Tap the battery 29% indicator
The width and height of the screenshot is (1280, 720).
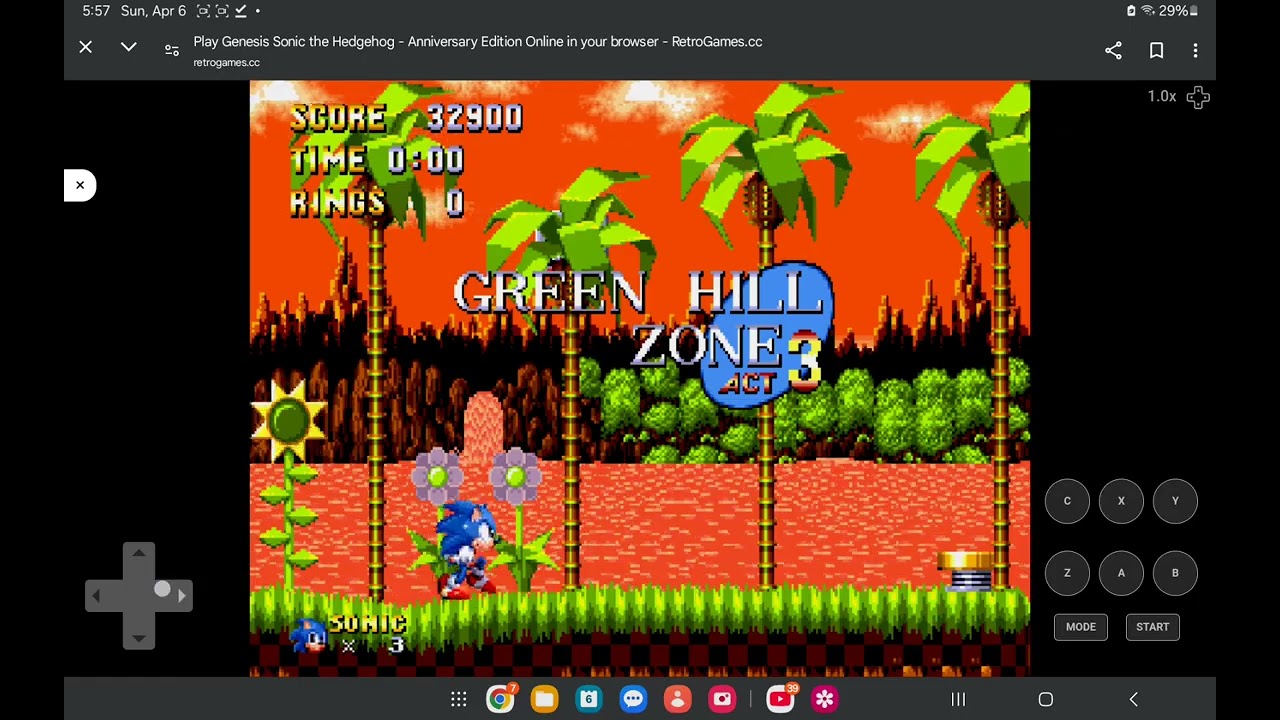coord(1177,11)
